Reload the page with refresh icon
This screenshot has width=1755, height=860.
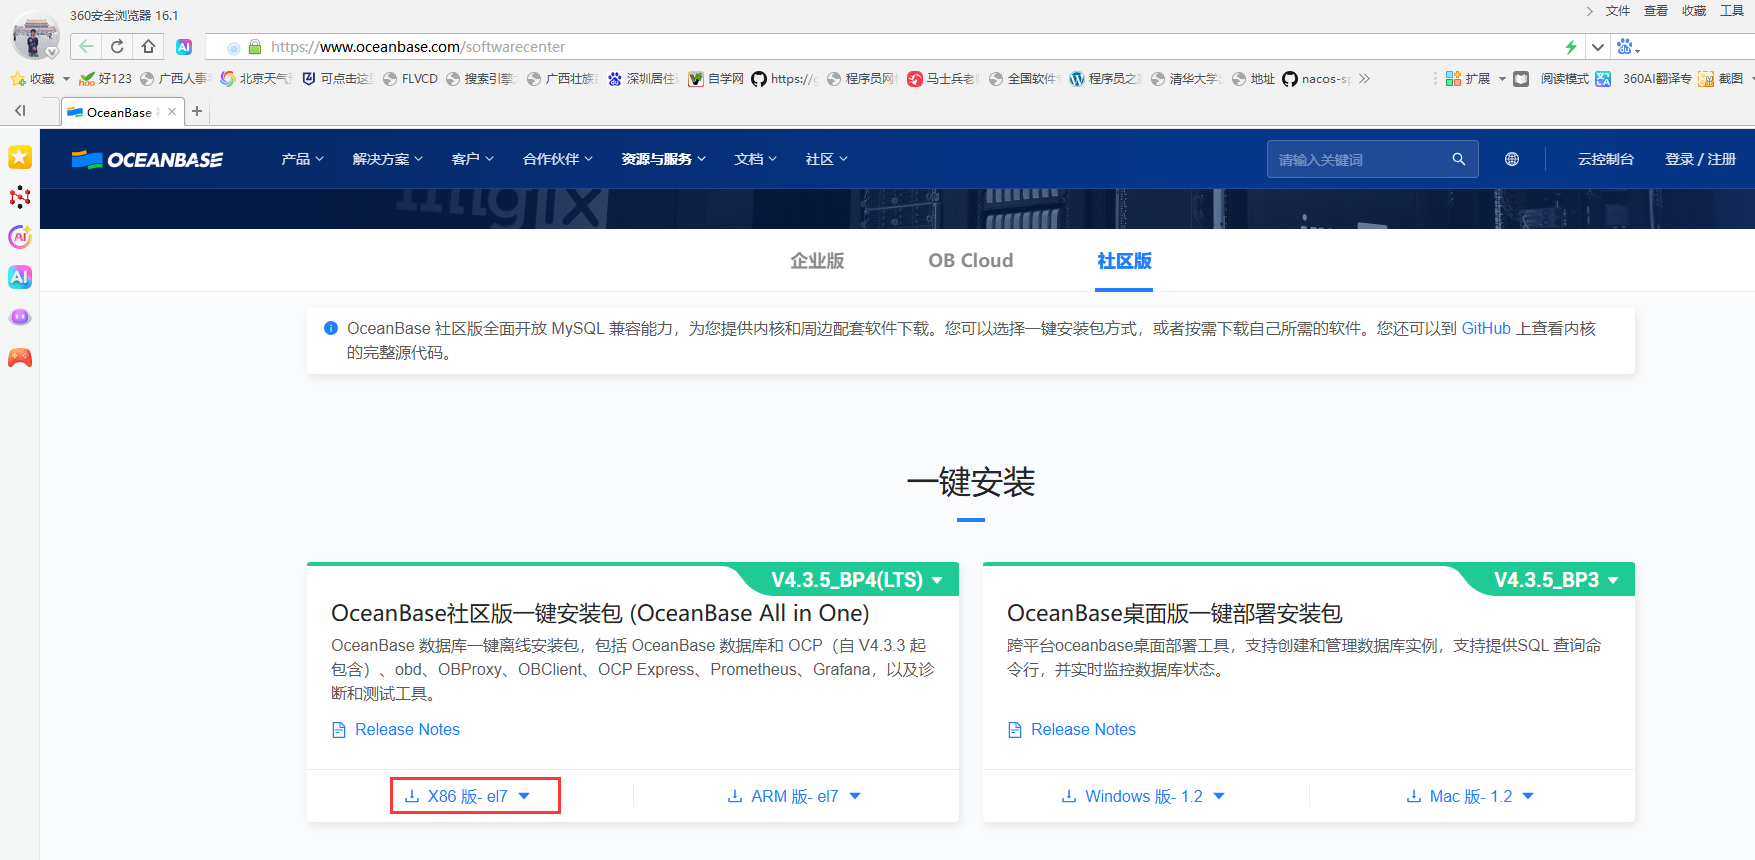point(117,46)
